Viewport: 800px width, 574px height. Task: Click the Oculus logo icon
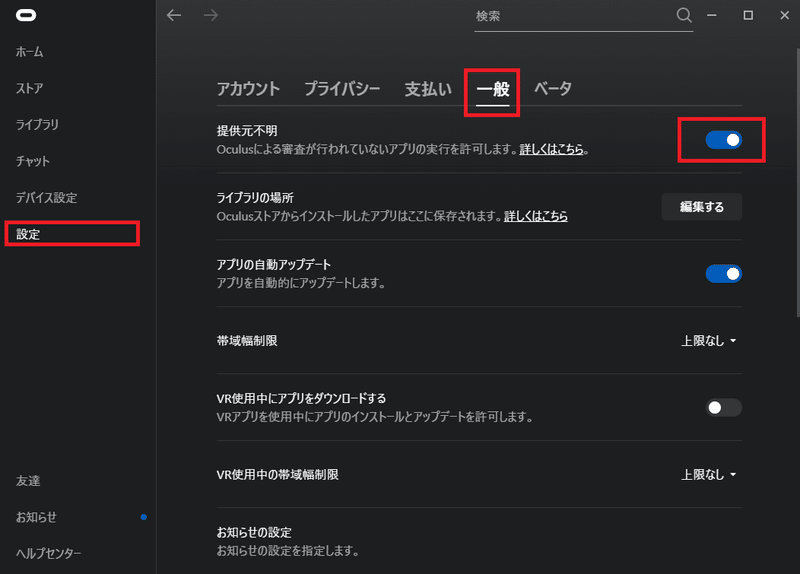pos(26,15)
